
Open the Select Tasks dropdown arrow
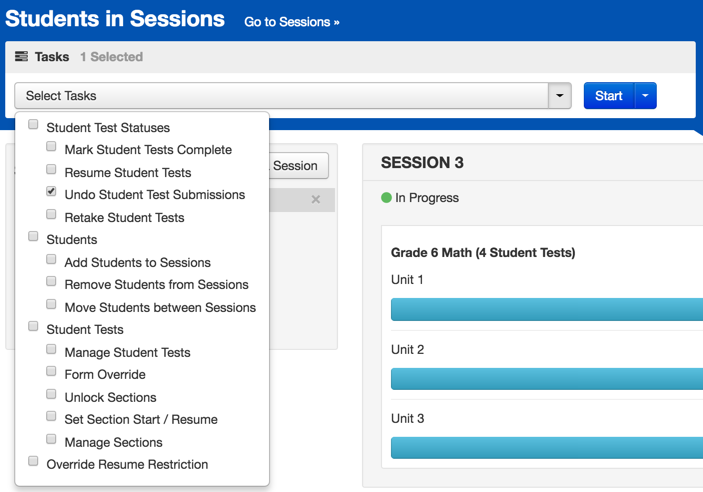(559, 96)
